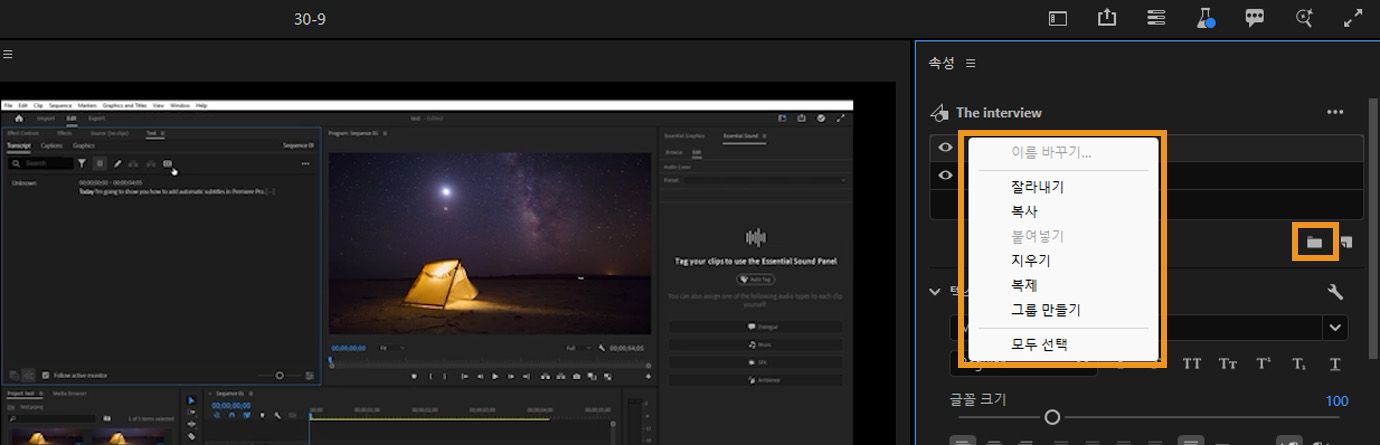The width and height of the screenshot is (1380, 445).
Task: Click the folder create-group icon
Action: click(1314, 242)
